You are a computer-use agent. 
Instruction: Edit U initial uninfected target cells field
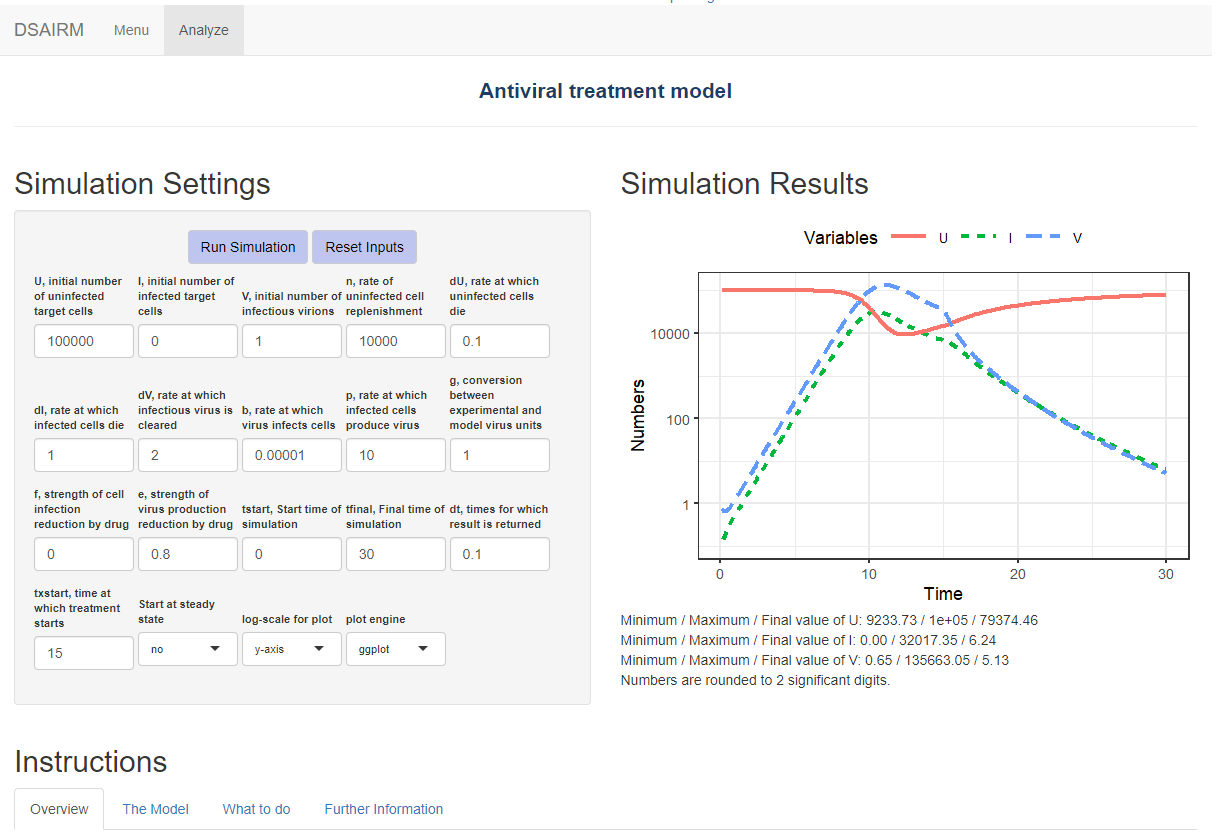click(x=84, y=341)
